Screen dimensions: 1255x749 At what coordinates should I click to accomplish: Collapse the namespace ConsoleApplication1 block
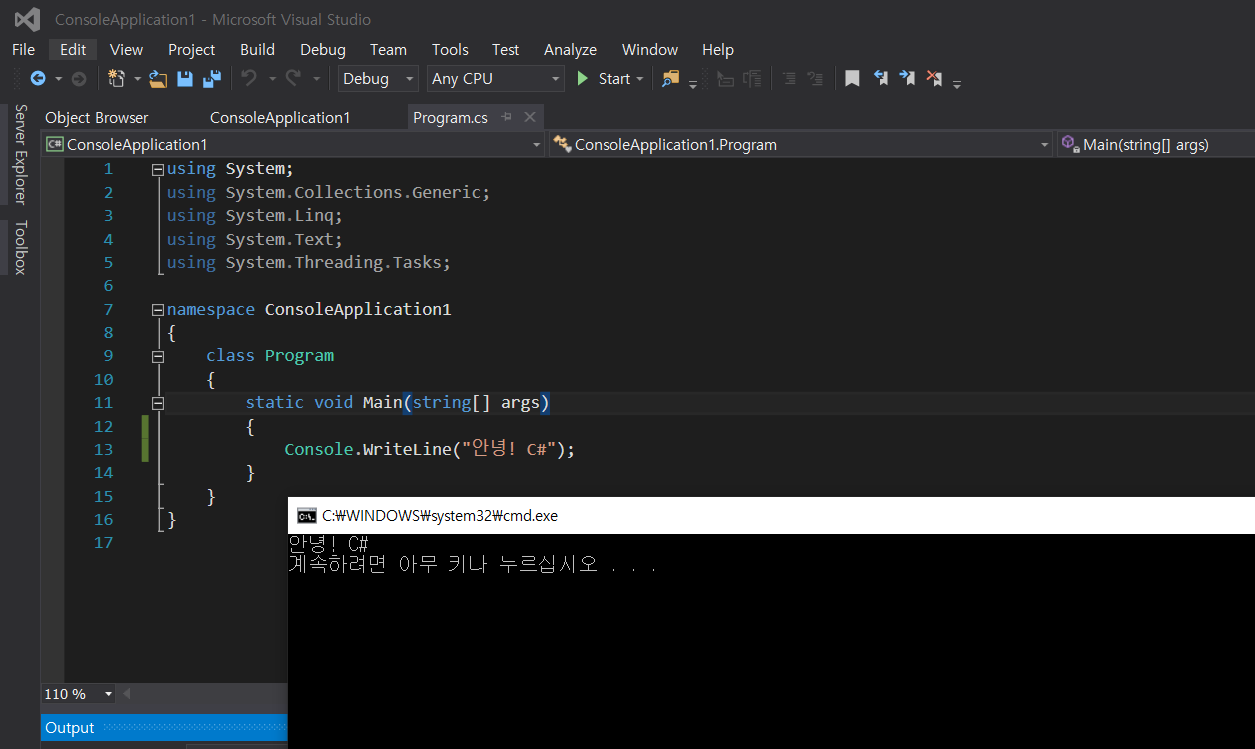coord(158,310)
